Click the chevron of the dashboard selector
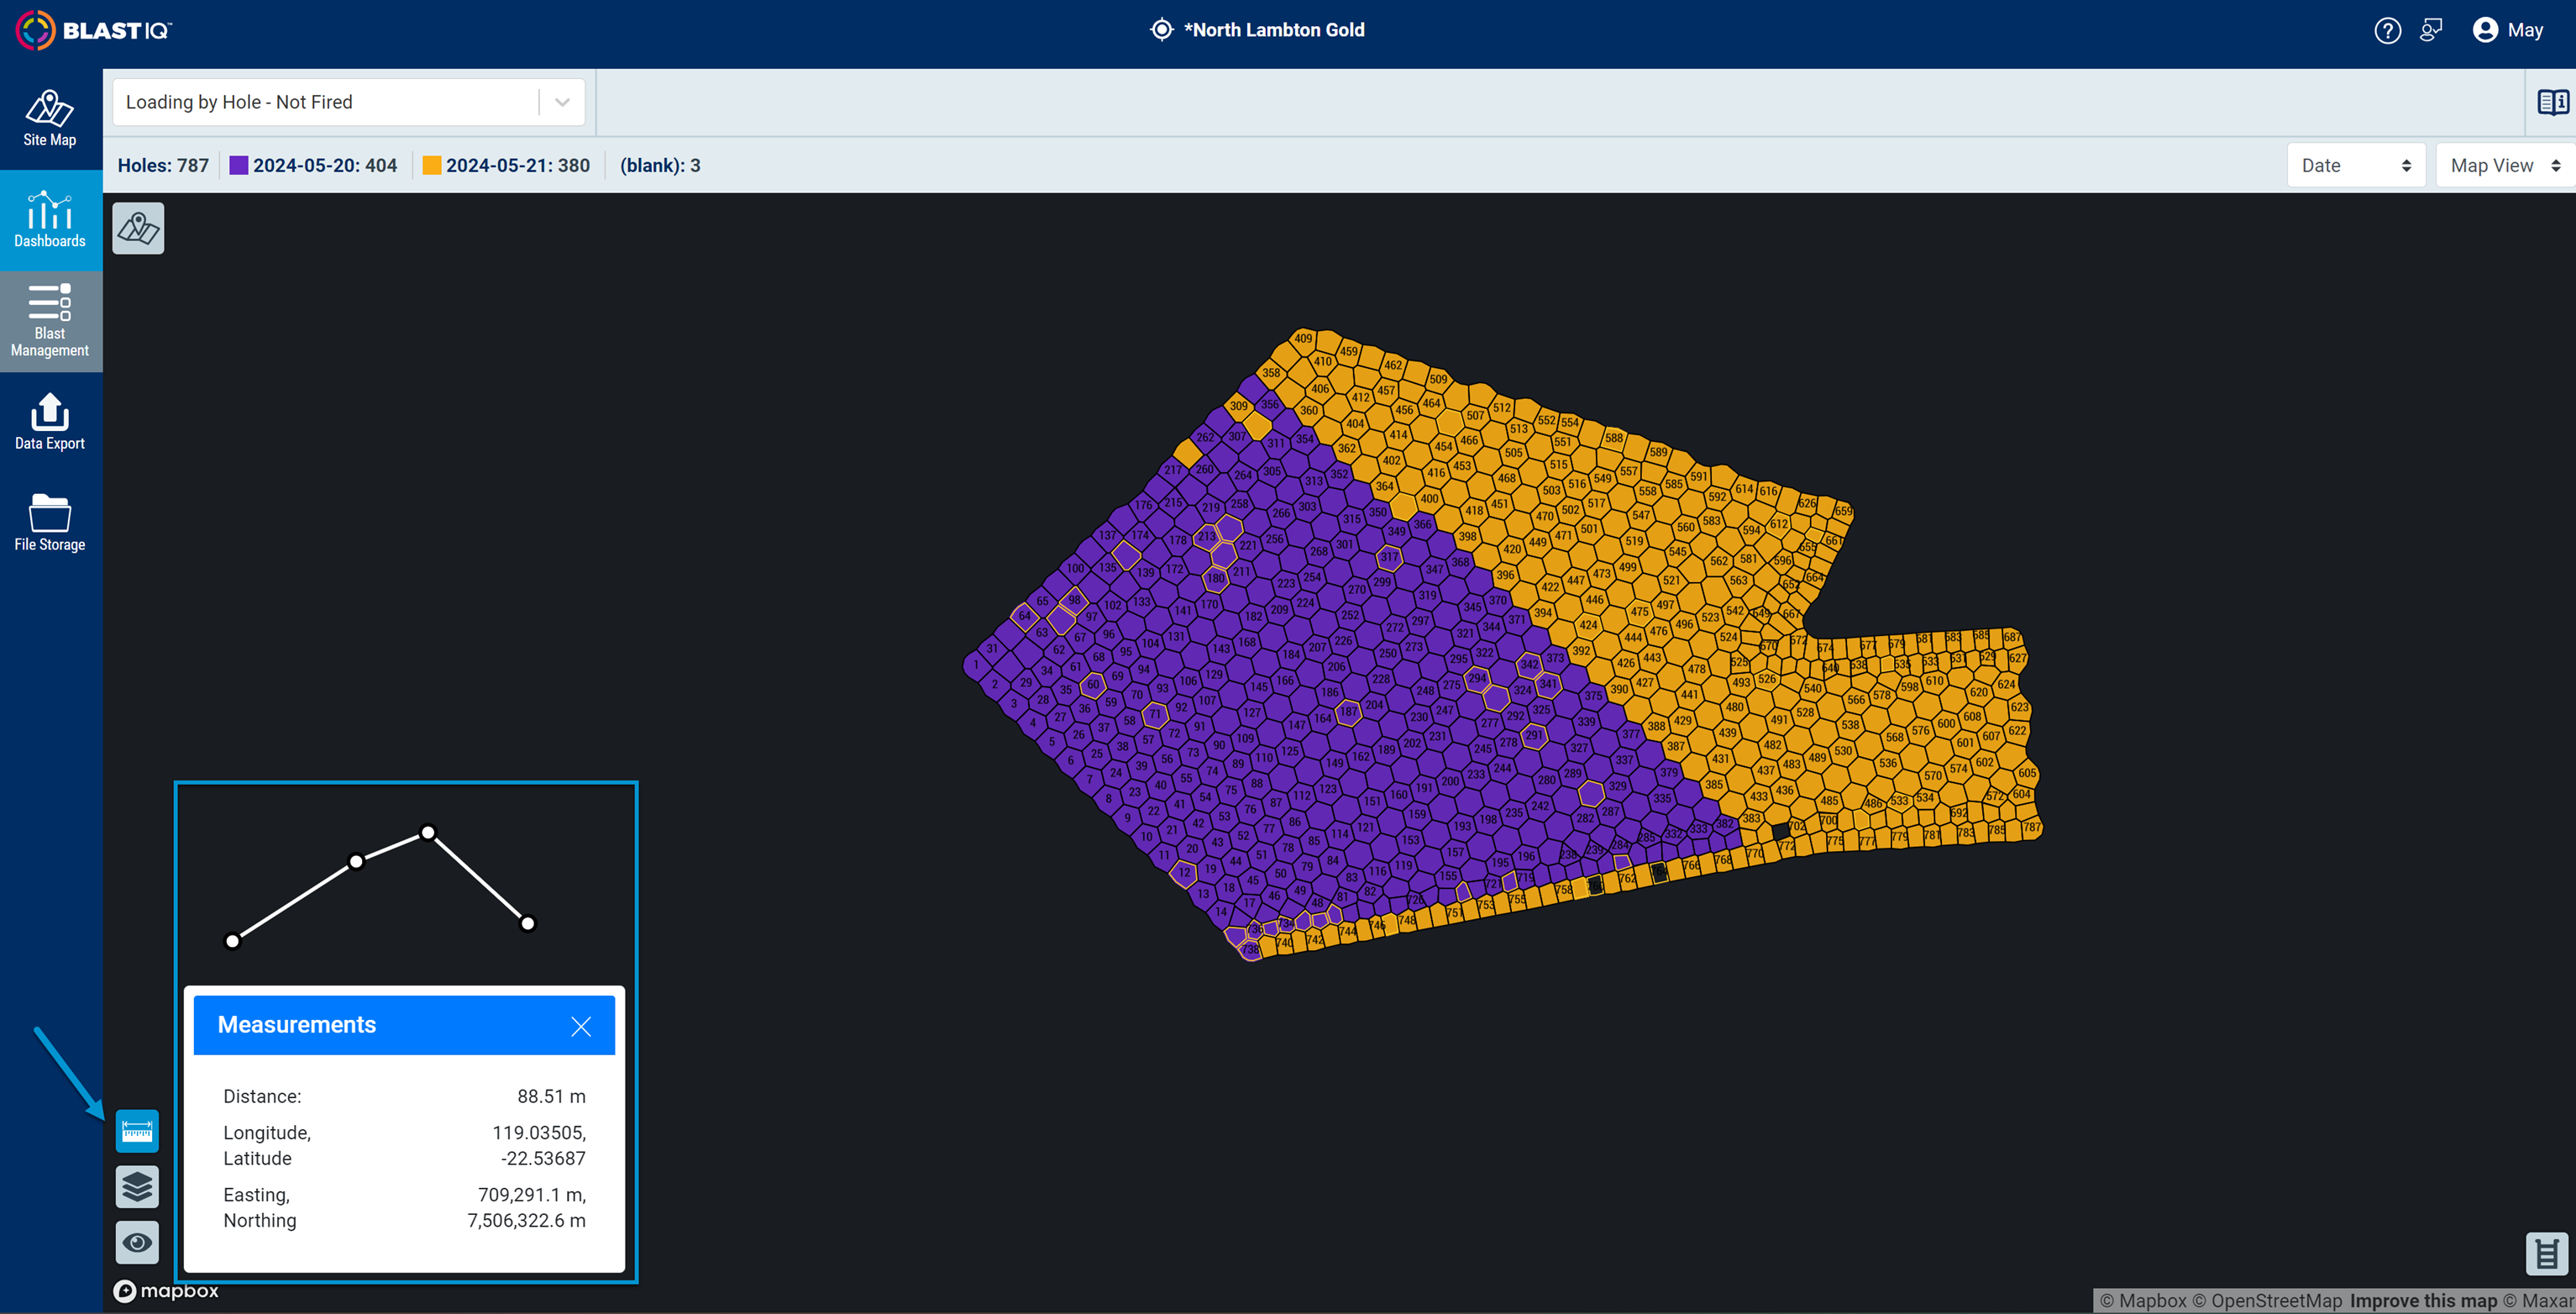Viewport: 2576px width, 1314px height. (x=562, y=102)
